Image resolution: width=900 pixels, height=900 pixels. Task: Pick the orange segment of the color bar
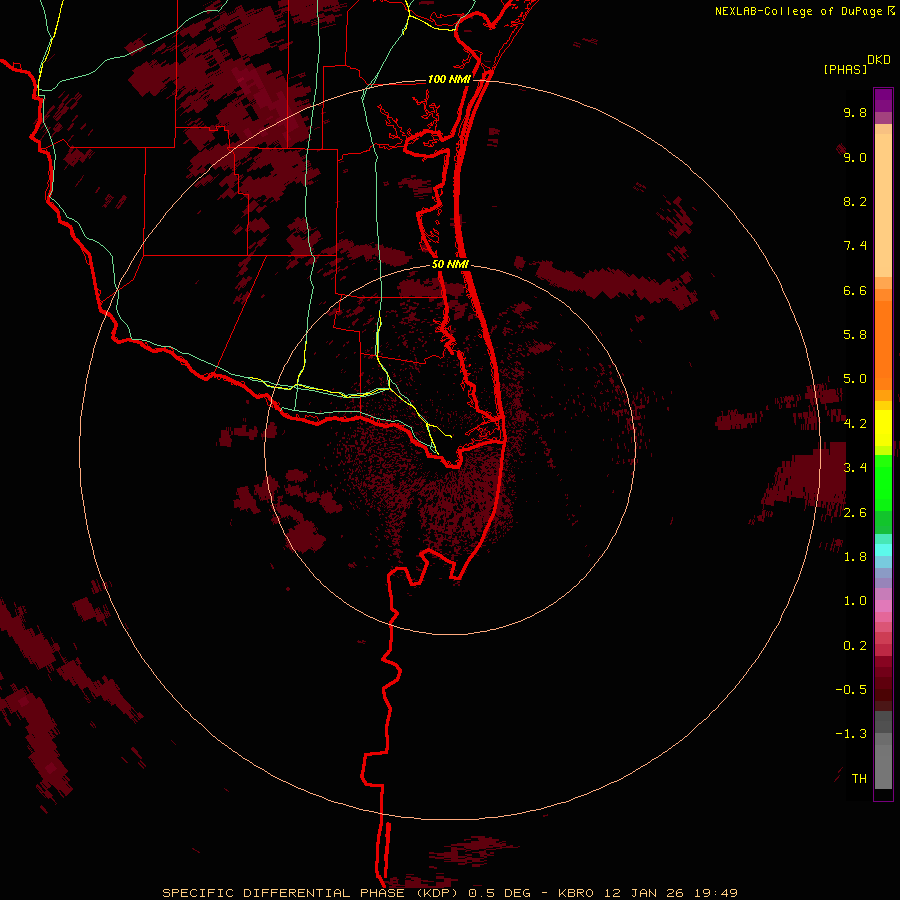(883, 346)
